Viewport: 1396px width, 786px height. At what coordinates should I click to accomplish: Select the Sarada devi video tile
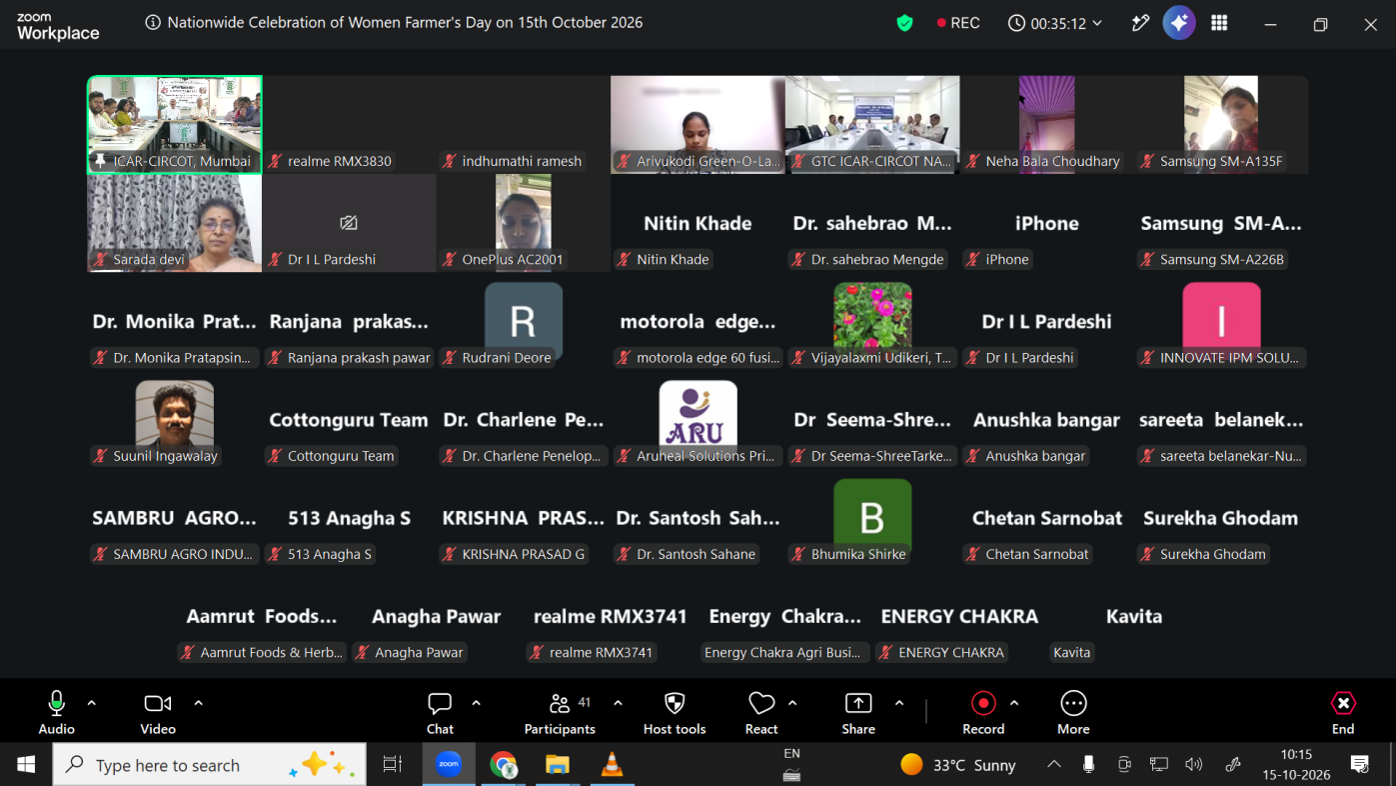pyautogui.click(x=175, y=223)
